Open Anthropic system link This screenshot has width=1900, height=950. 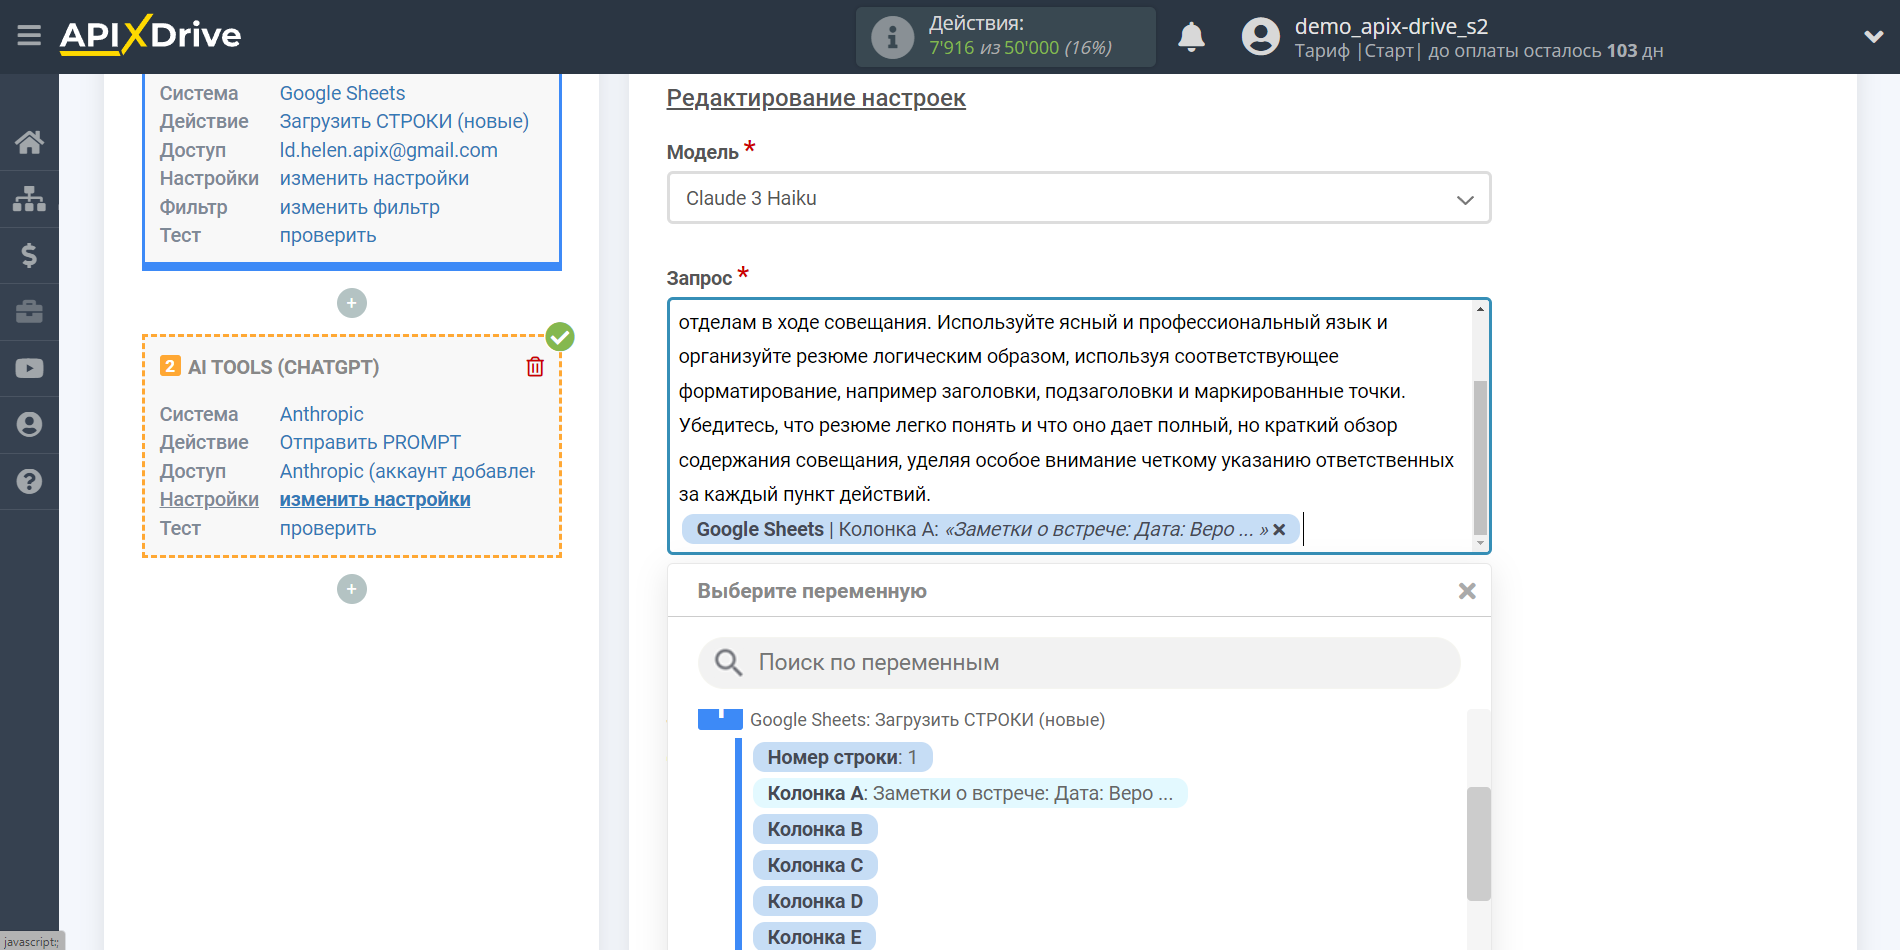(321, 414)
